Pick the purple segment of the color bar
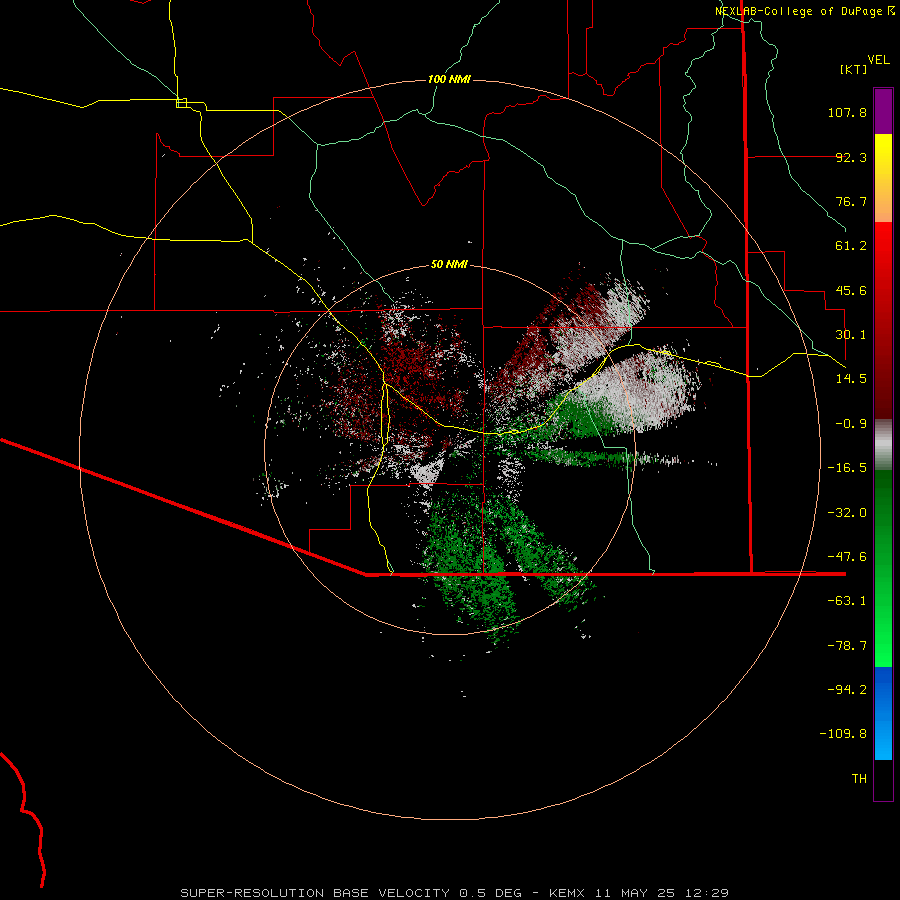The height and width of the screenshot is (900, 900). tap(883, 111)
